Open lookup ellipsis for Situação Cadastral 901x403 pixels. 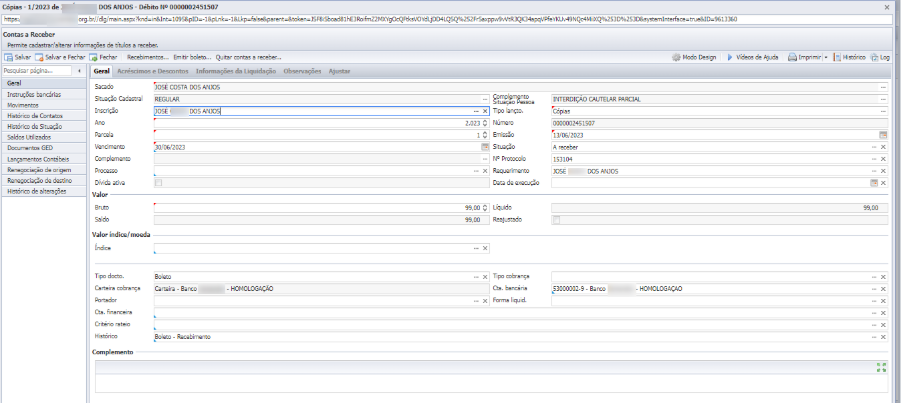(x=484, y=99)
